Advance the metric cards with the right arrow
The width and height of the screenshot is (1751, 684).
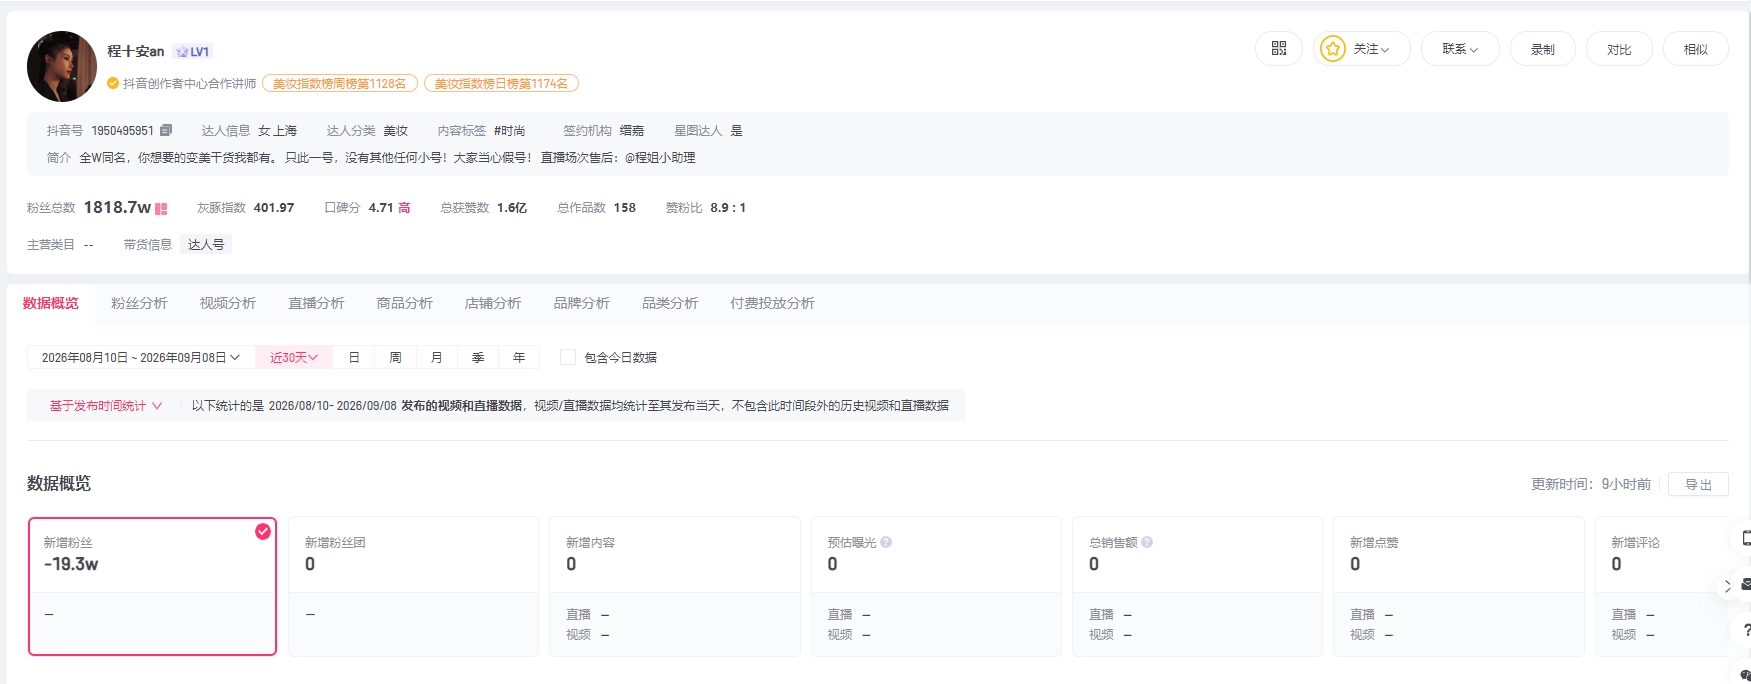click(x=1727, y=586)
